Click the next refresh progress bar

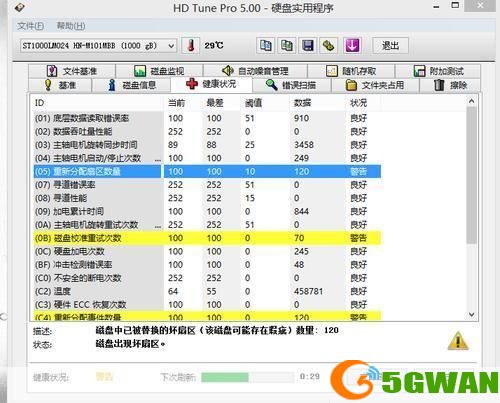[x=247, y=377]
